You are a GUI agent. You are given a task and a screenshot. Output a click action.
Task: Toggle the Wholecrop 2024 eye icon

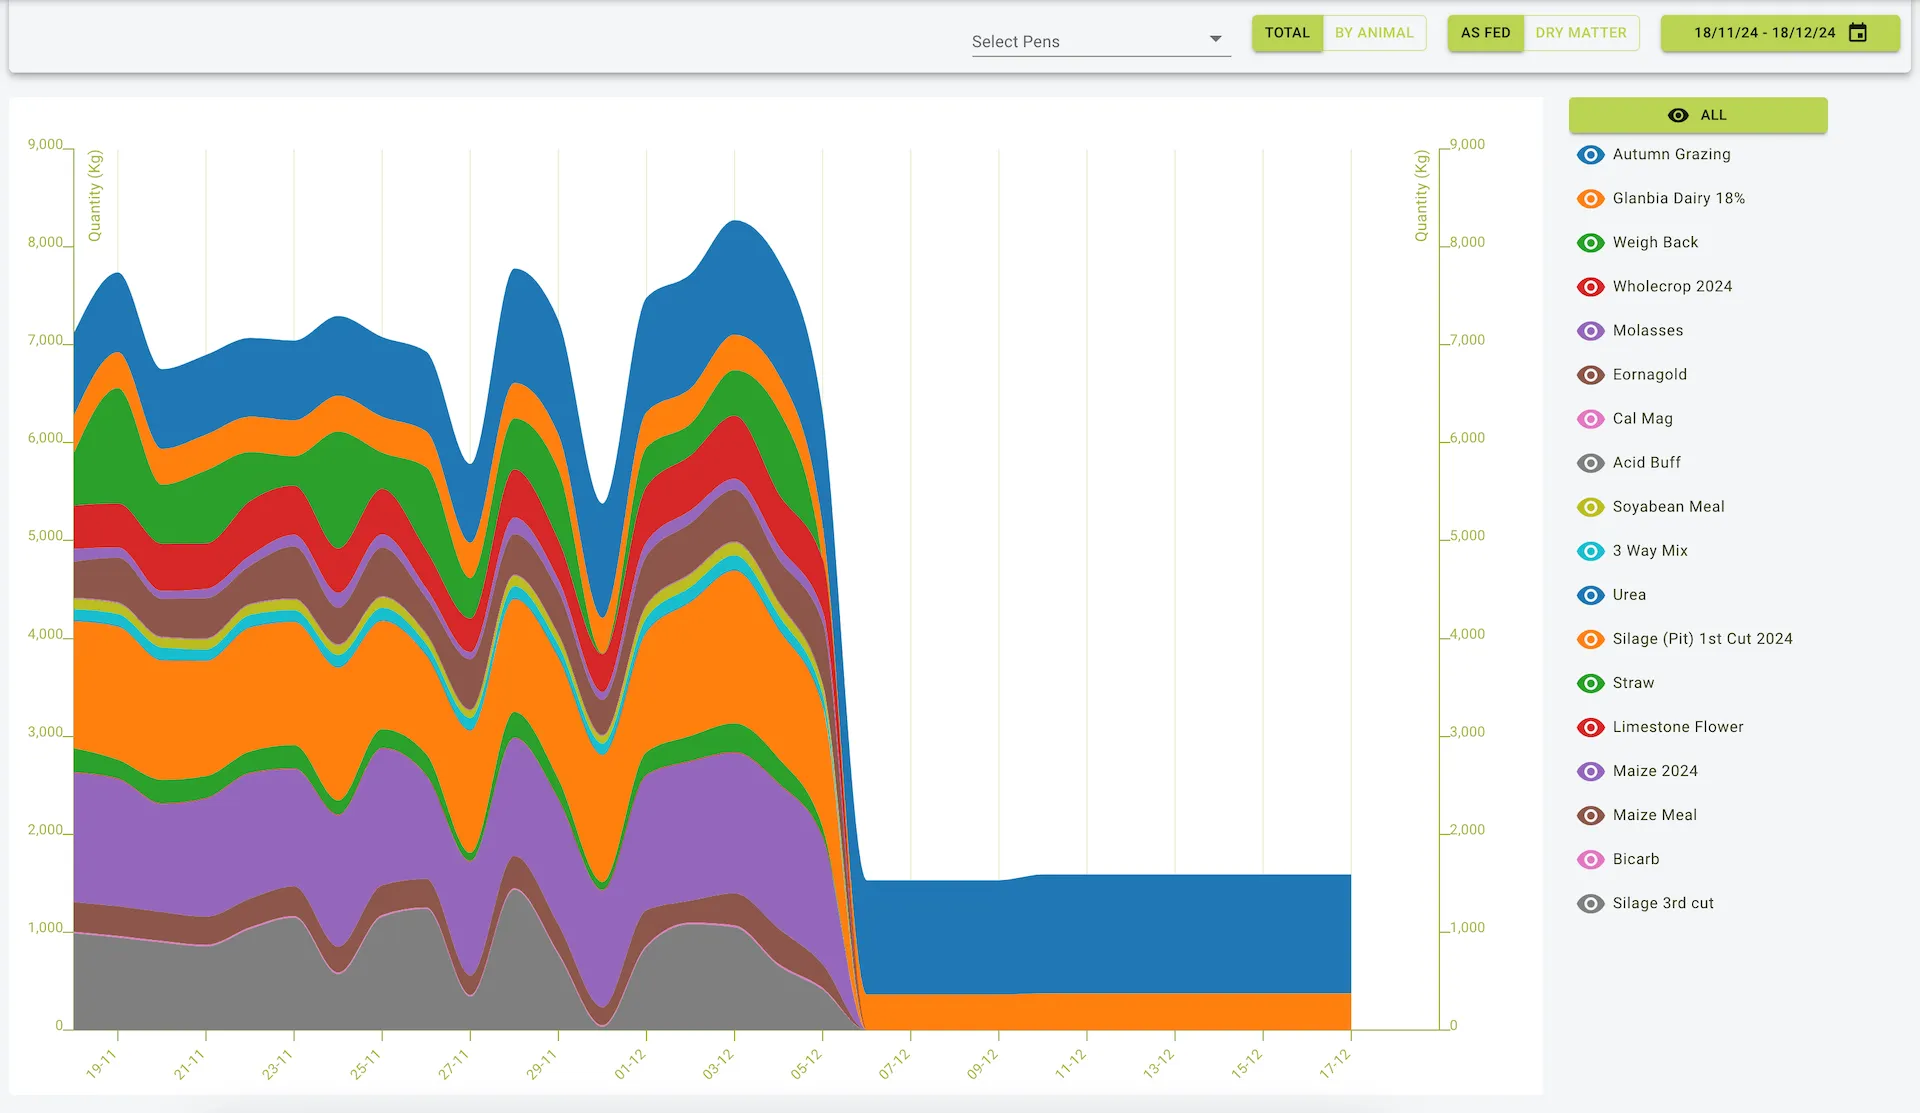coord(1591,286)
